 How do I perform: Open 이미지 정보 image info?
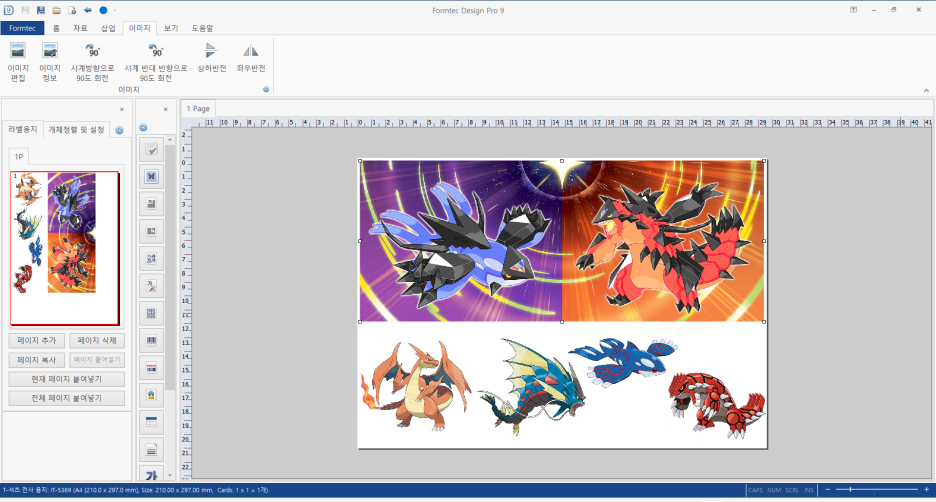coord(50,62)
